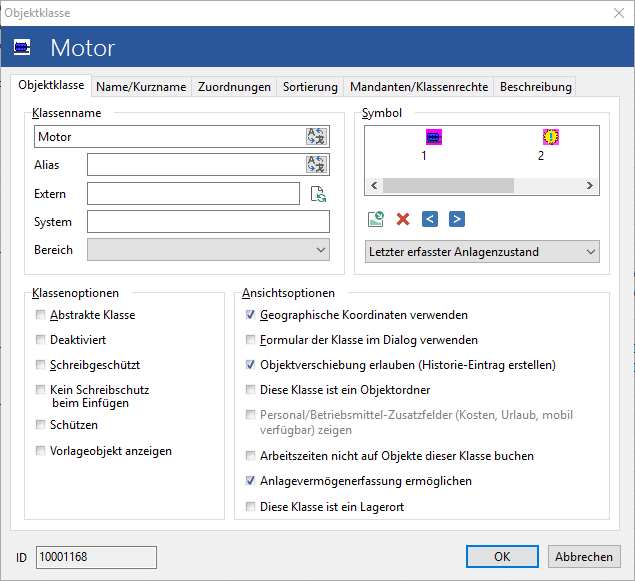
Task: Select symbol 1 motor icon
Action: coord(434,137)
